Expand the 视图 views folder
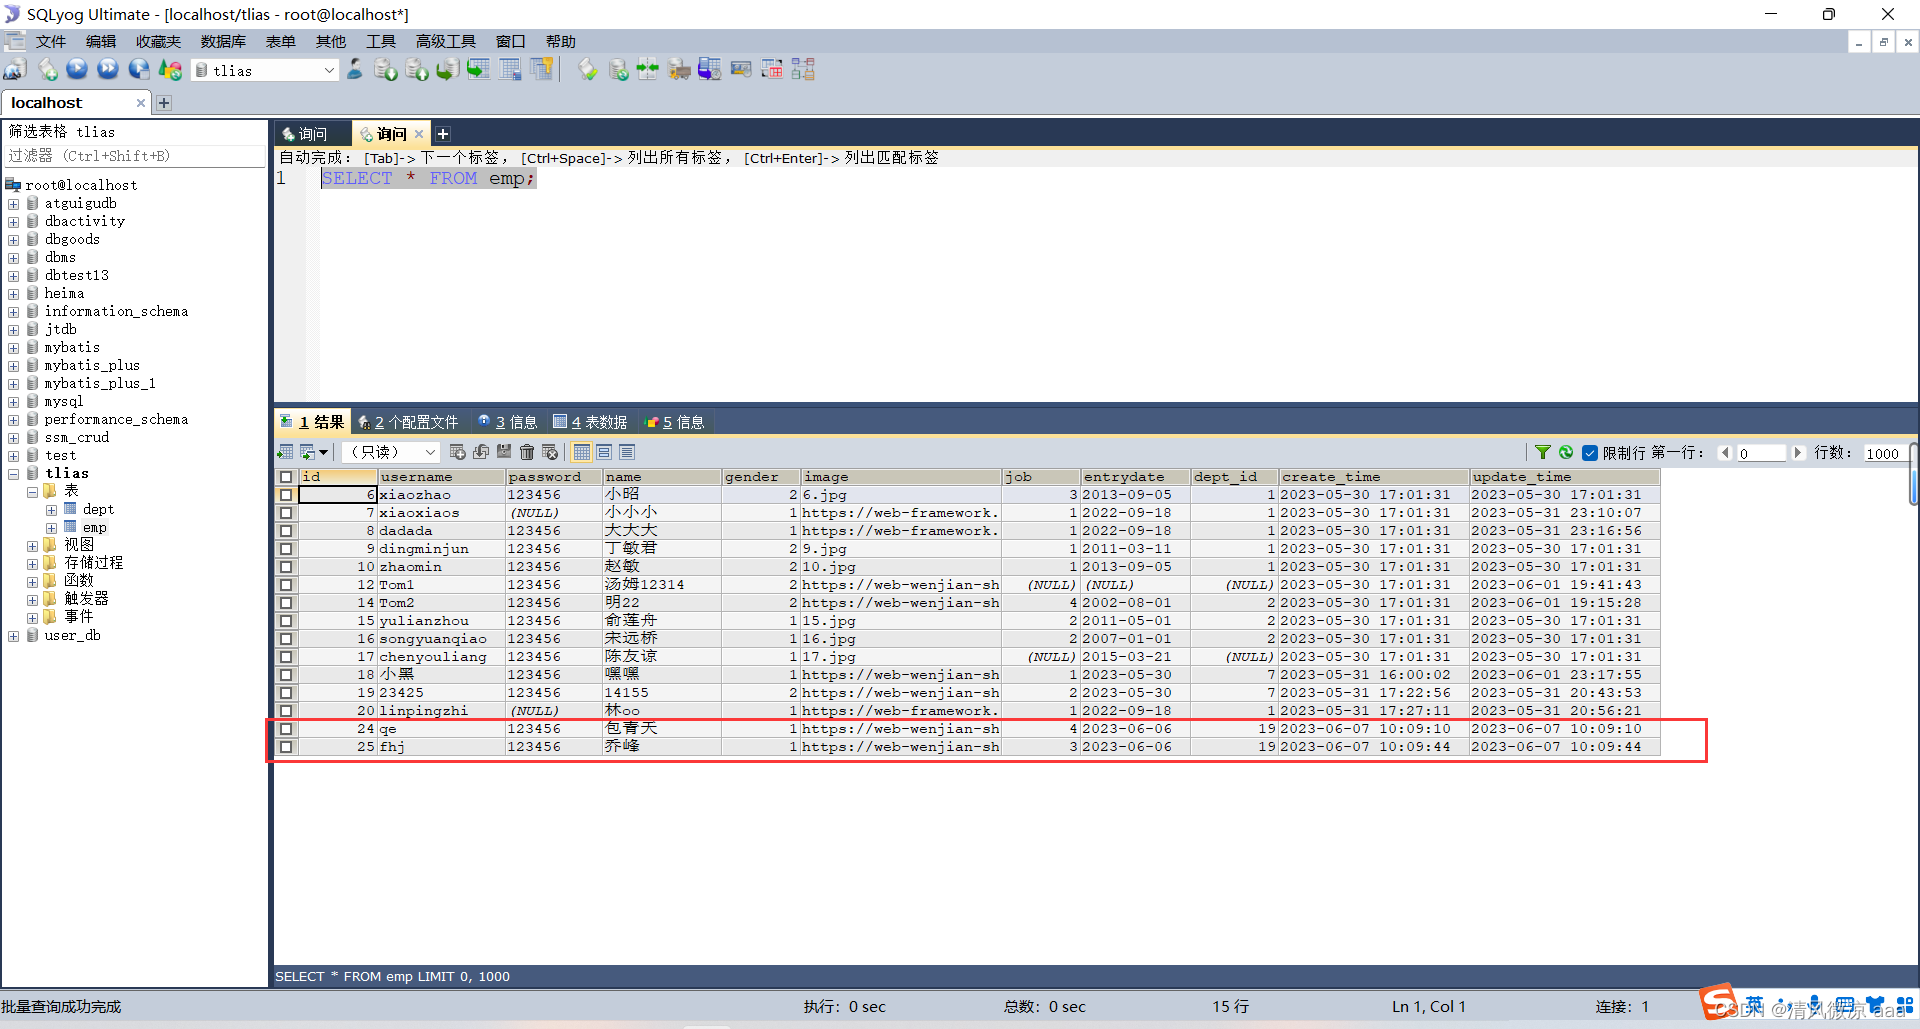This screenshot has width=1920, height=1029. (32, 546)
